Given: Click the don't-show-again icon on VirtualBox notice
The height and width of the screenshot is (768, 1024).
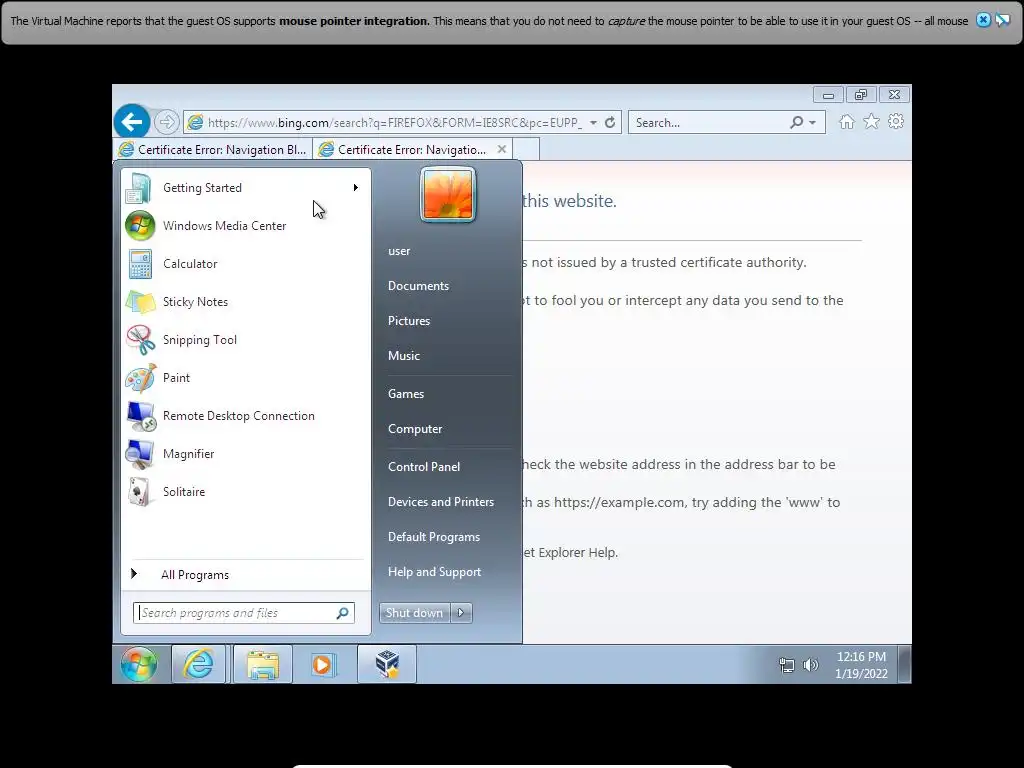Looking at the screenshot, I should click(x=1002, y=20).
